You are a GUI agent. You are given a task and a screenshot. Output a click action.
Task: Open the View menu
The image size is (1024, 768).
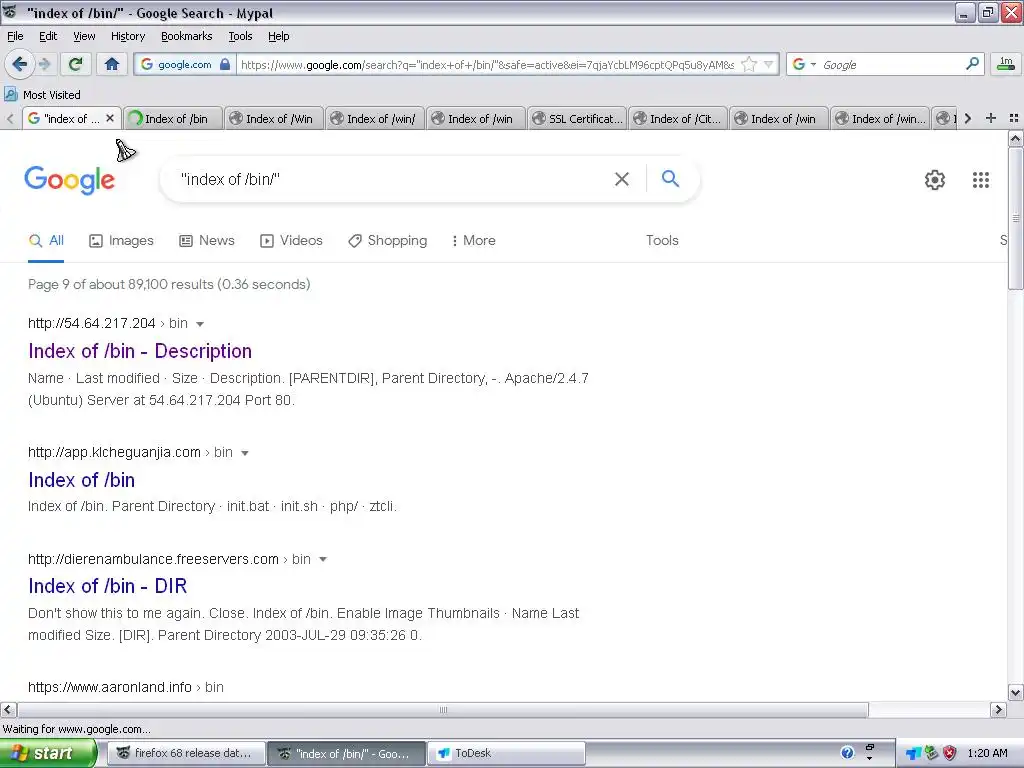click(84, 36)
